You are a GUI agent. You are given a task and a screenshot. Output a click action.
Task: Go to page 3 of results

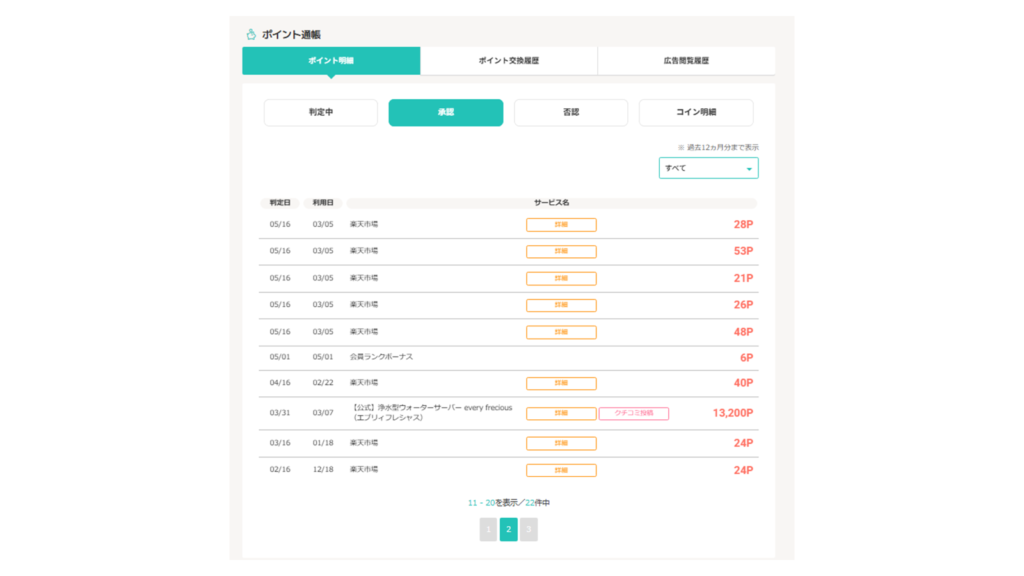coord(529,530)
